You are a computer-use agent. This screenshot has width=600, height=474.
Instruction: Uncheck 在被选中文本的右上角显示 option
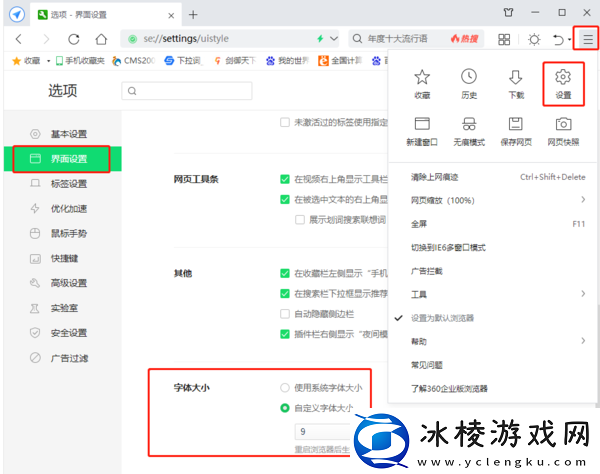pos(285,199)
